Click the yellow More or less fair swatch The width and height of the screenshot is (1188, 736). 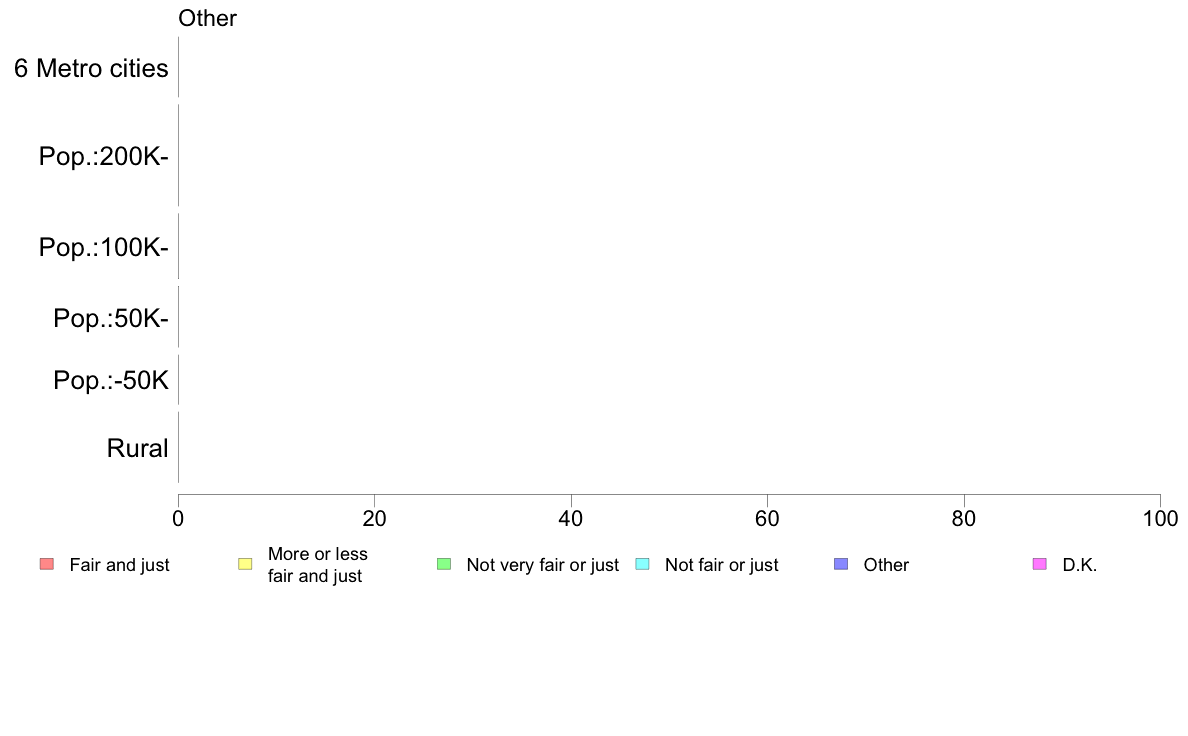click(x=245, y=564)
